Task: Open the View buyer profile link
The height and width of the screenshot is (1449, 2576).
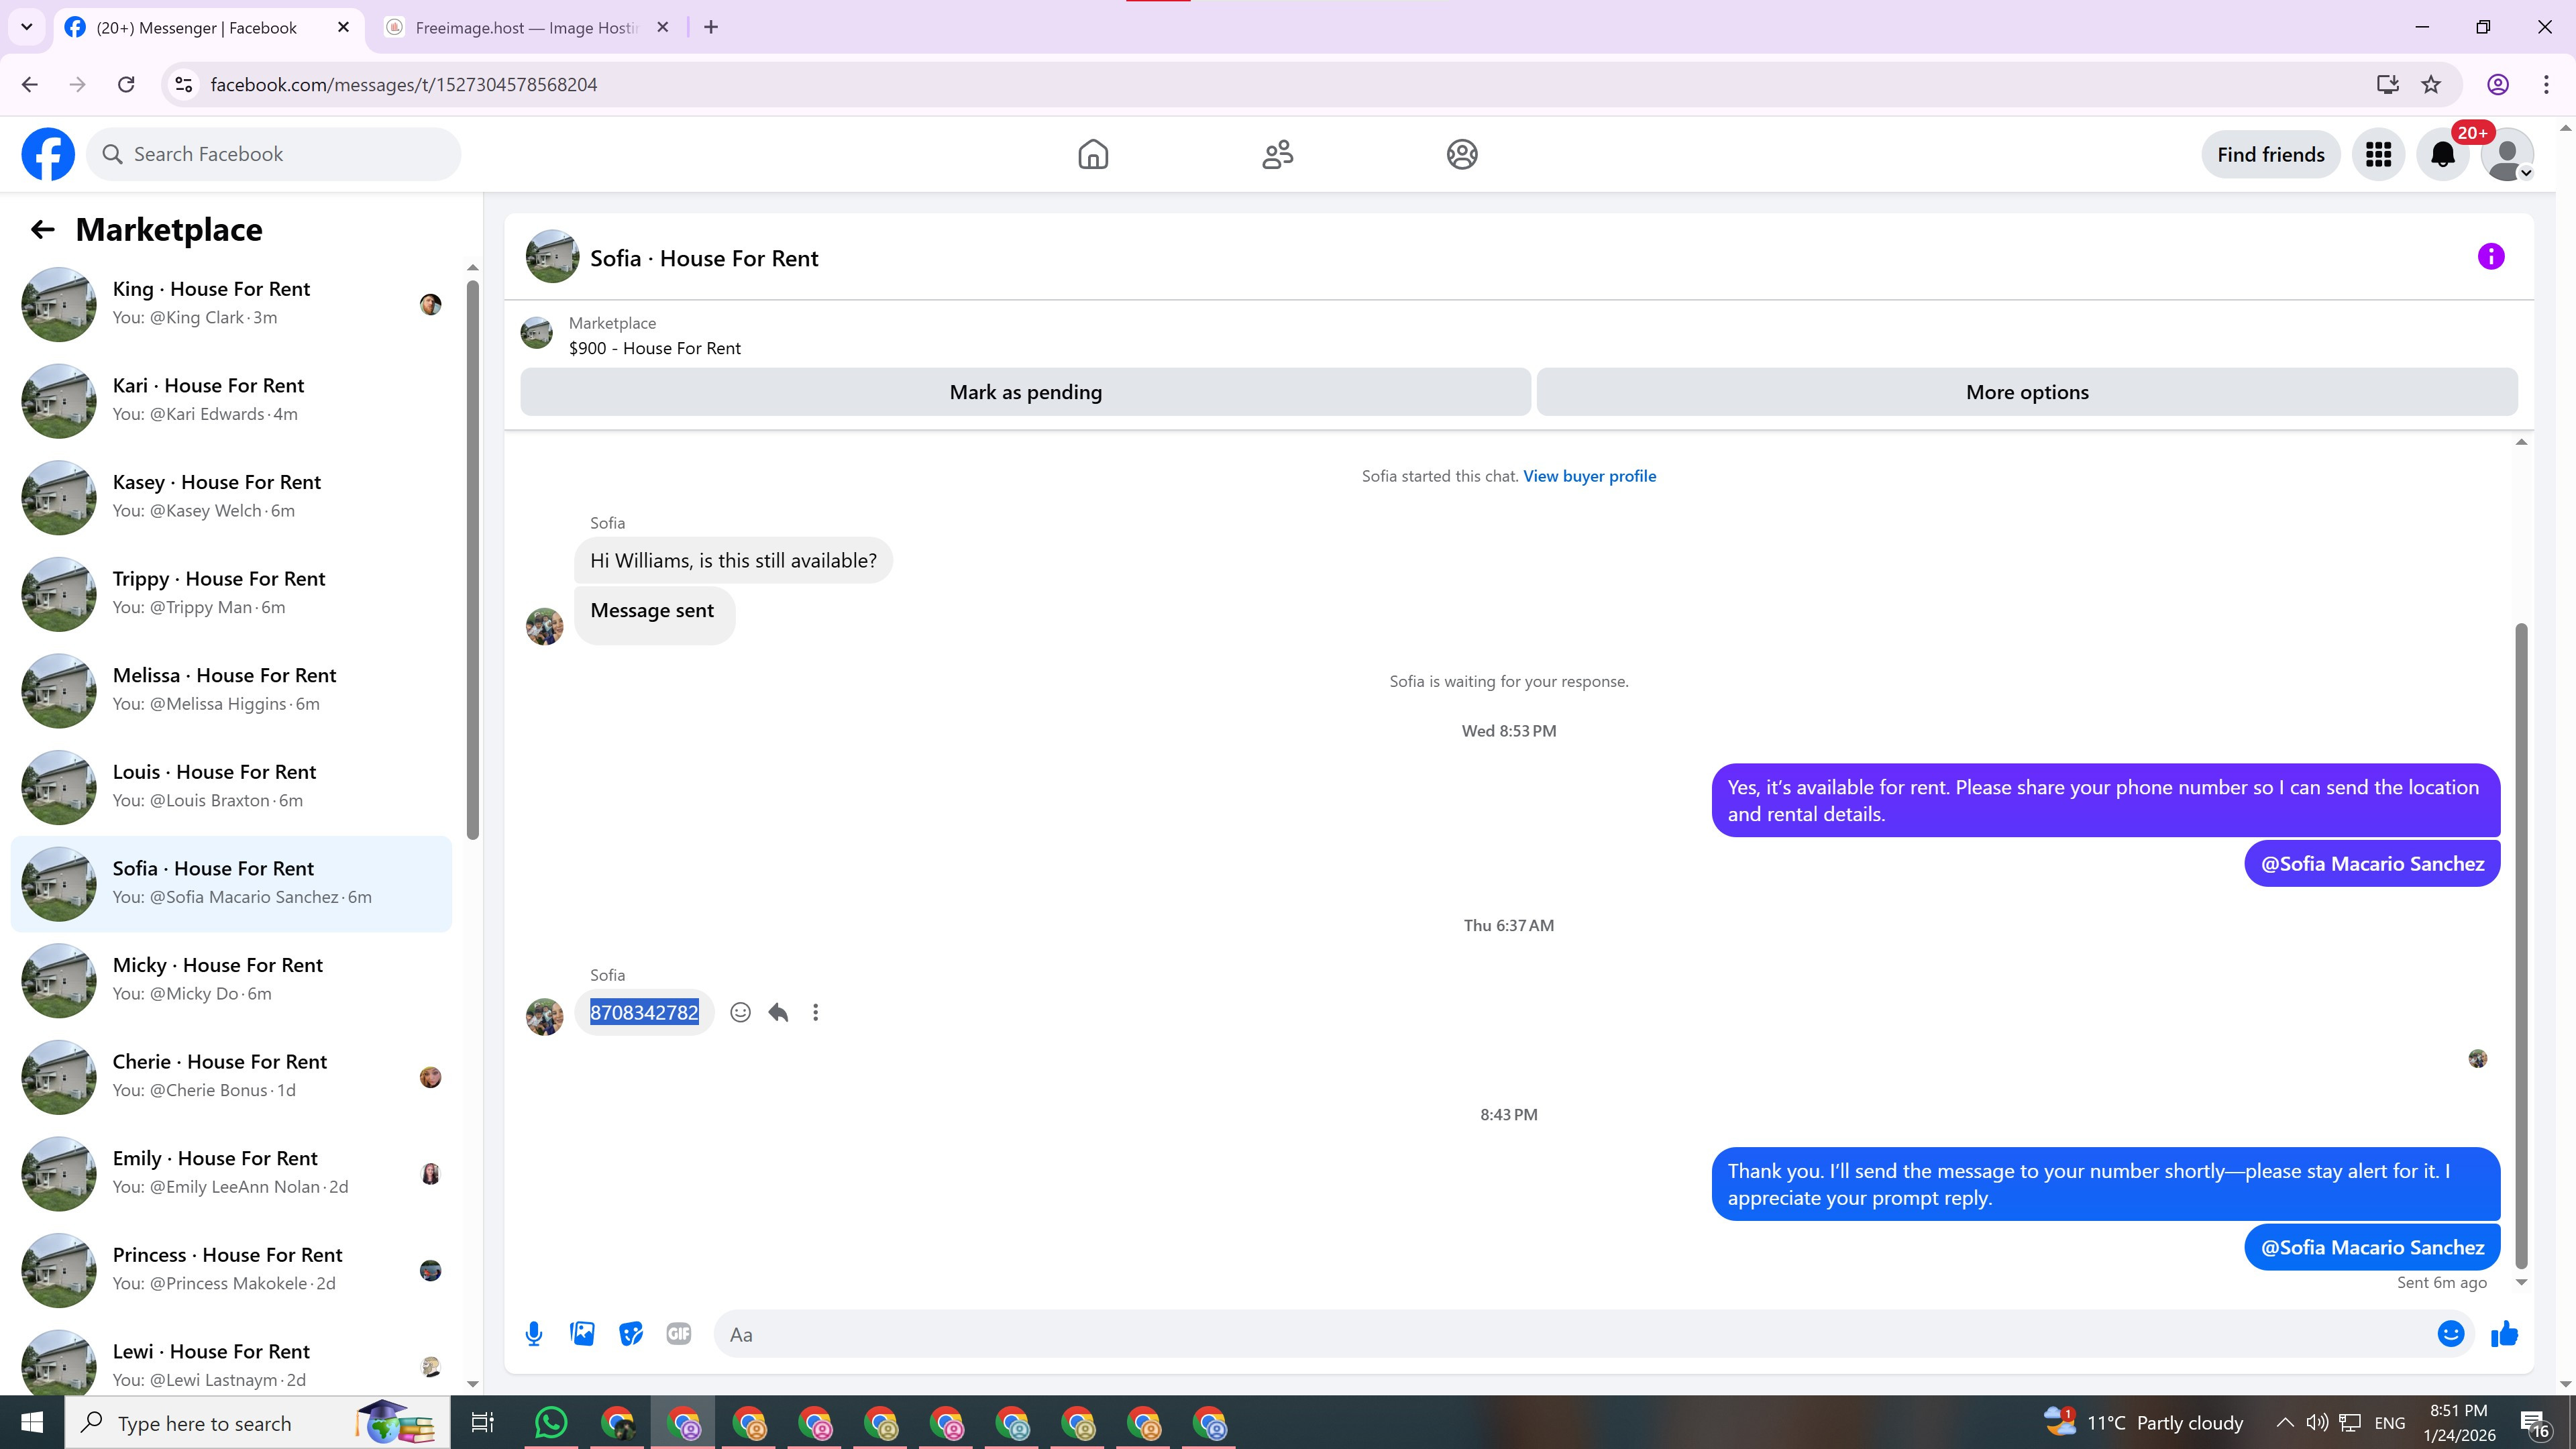Action: 1589,476
